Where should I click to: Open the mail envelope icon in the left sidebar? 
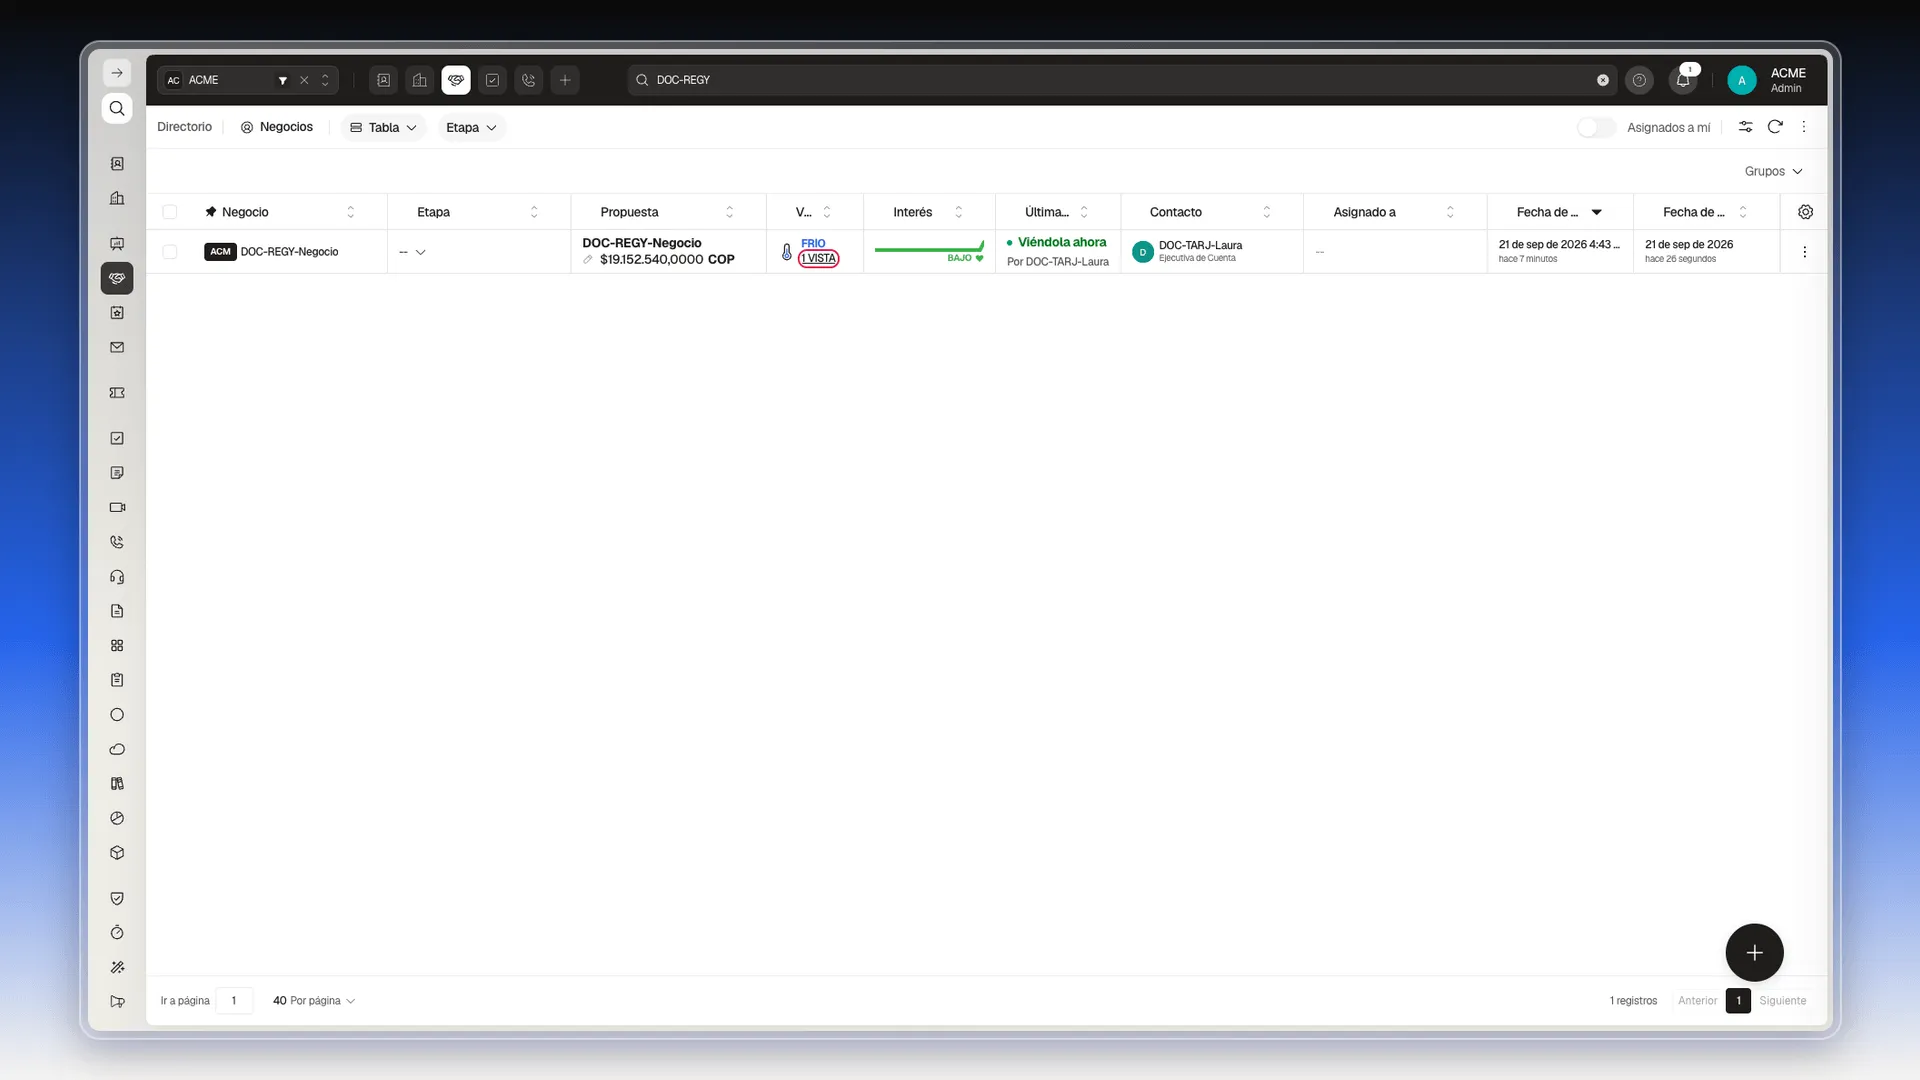pyautogui.click(x=117, y=347)
